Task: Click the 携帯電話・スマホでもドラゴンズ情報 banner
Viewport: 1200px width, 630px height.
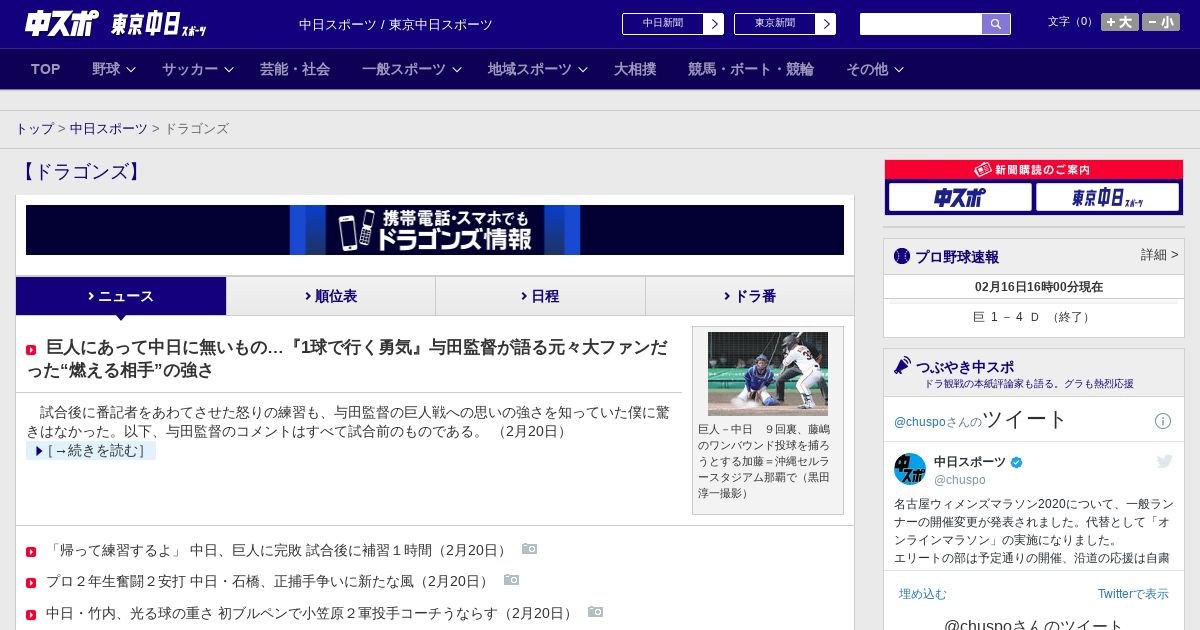Action: pos(435,230)
